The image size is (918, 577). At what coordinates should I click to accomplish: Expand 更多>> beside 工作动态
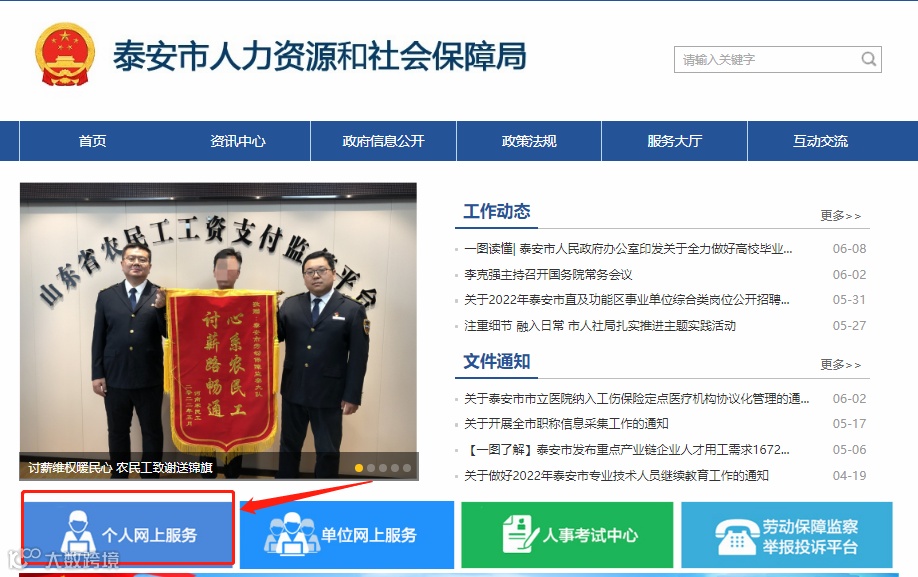841,216
